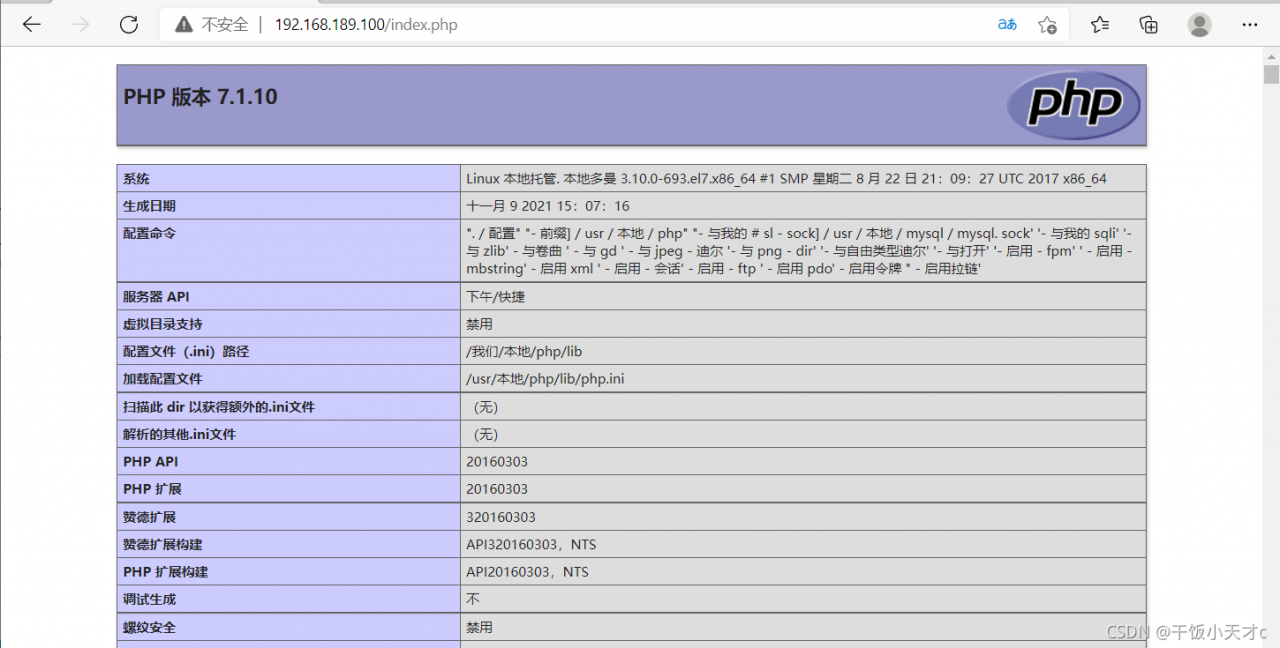The image size is (1280, 648).
Task: Select the "PHP 扩展" row label
Action: point(152,489)
